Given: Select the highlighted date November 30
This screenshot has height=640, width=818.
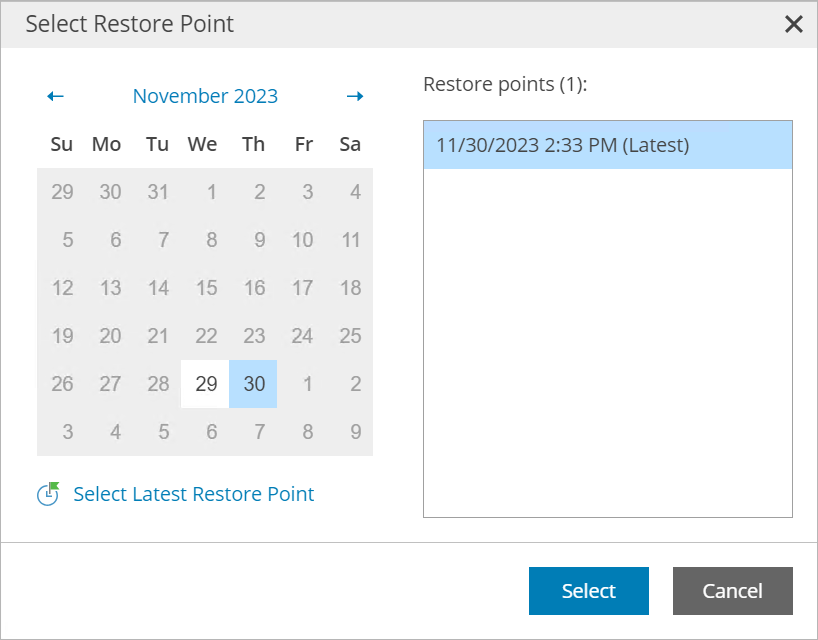Looking at the screenshot, I should (x=253, y=384).
